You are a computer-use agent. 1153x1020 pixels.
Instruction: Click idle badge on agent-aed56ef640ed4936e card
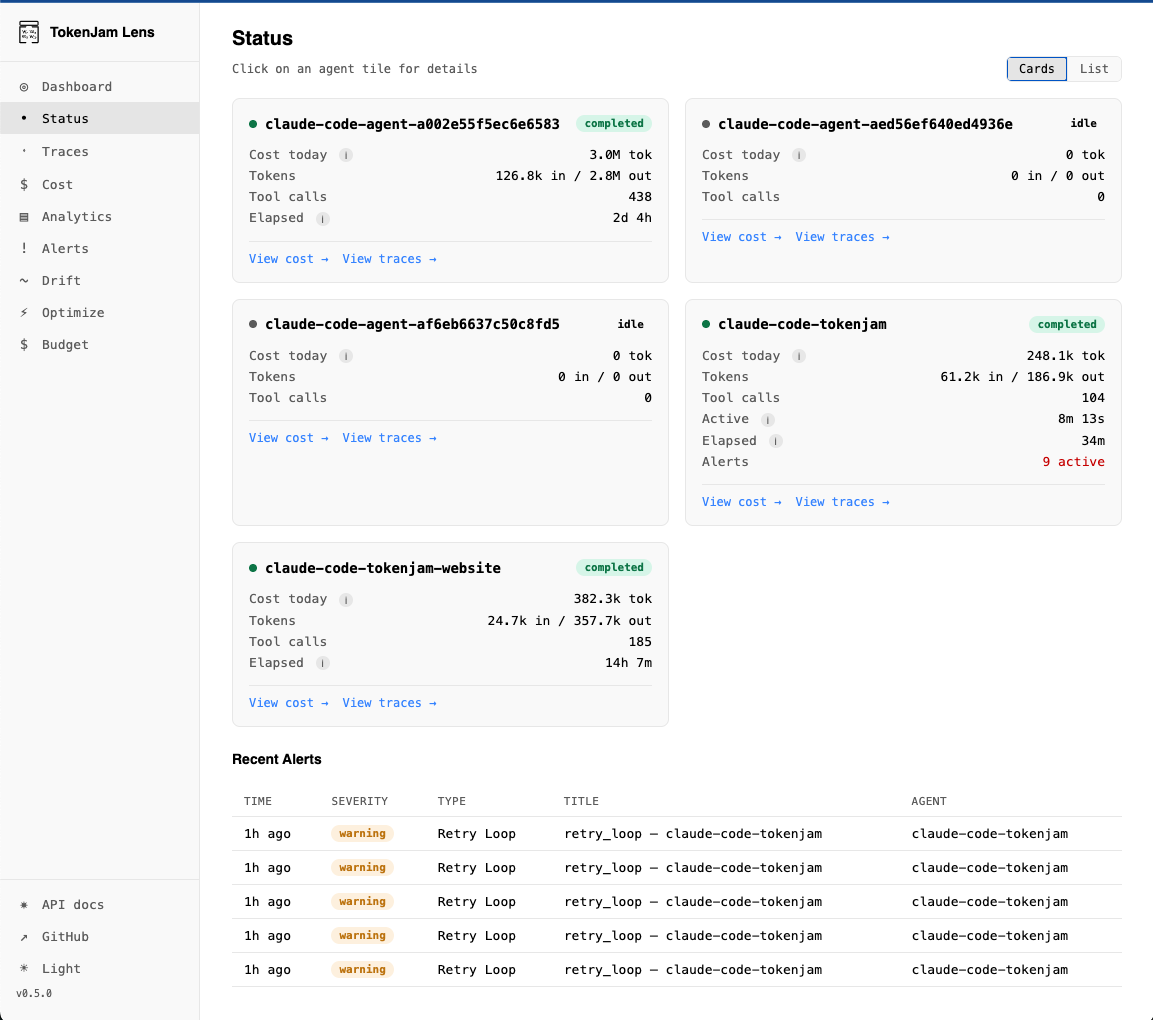[x=1083, y=124]
